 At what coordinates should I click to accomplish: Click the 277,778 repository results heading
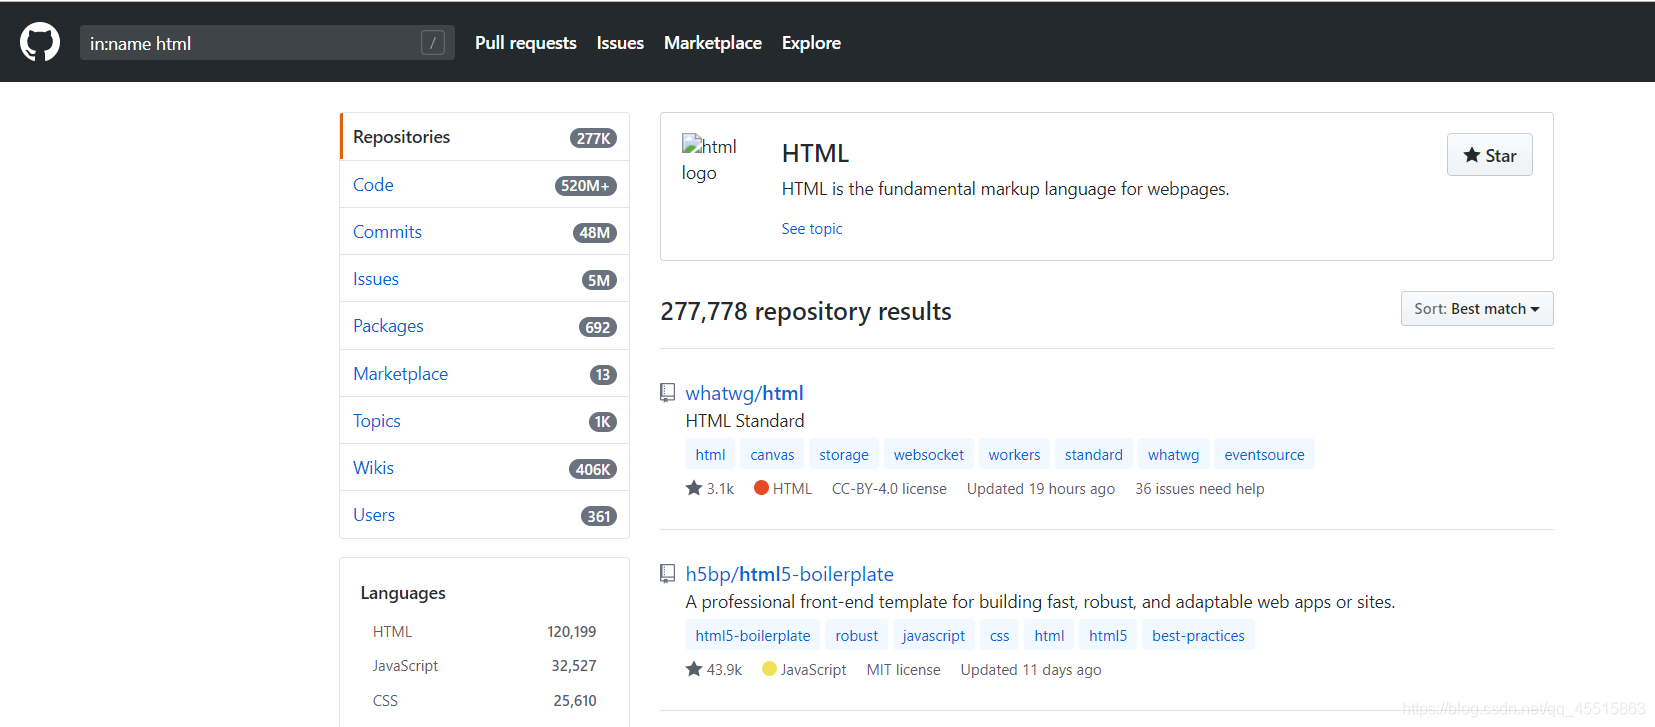tap(806, 312)
